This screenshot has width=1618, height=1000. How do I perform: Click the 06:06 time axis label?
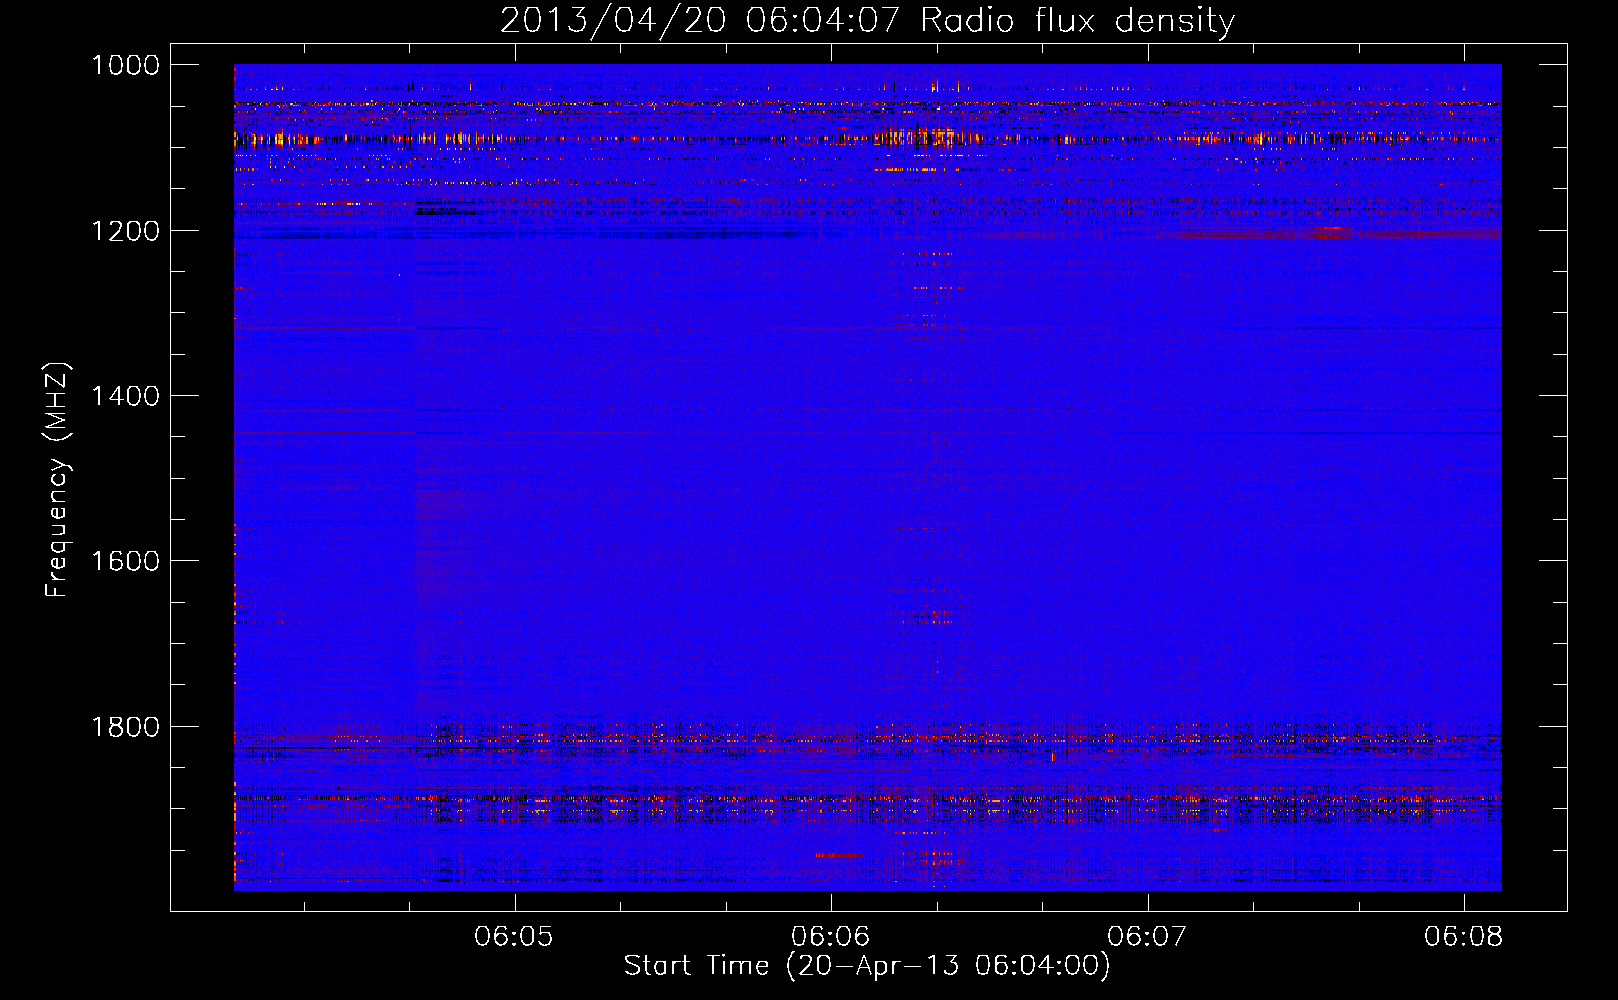coord(830,936)
